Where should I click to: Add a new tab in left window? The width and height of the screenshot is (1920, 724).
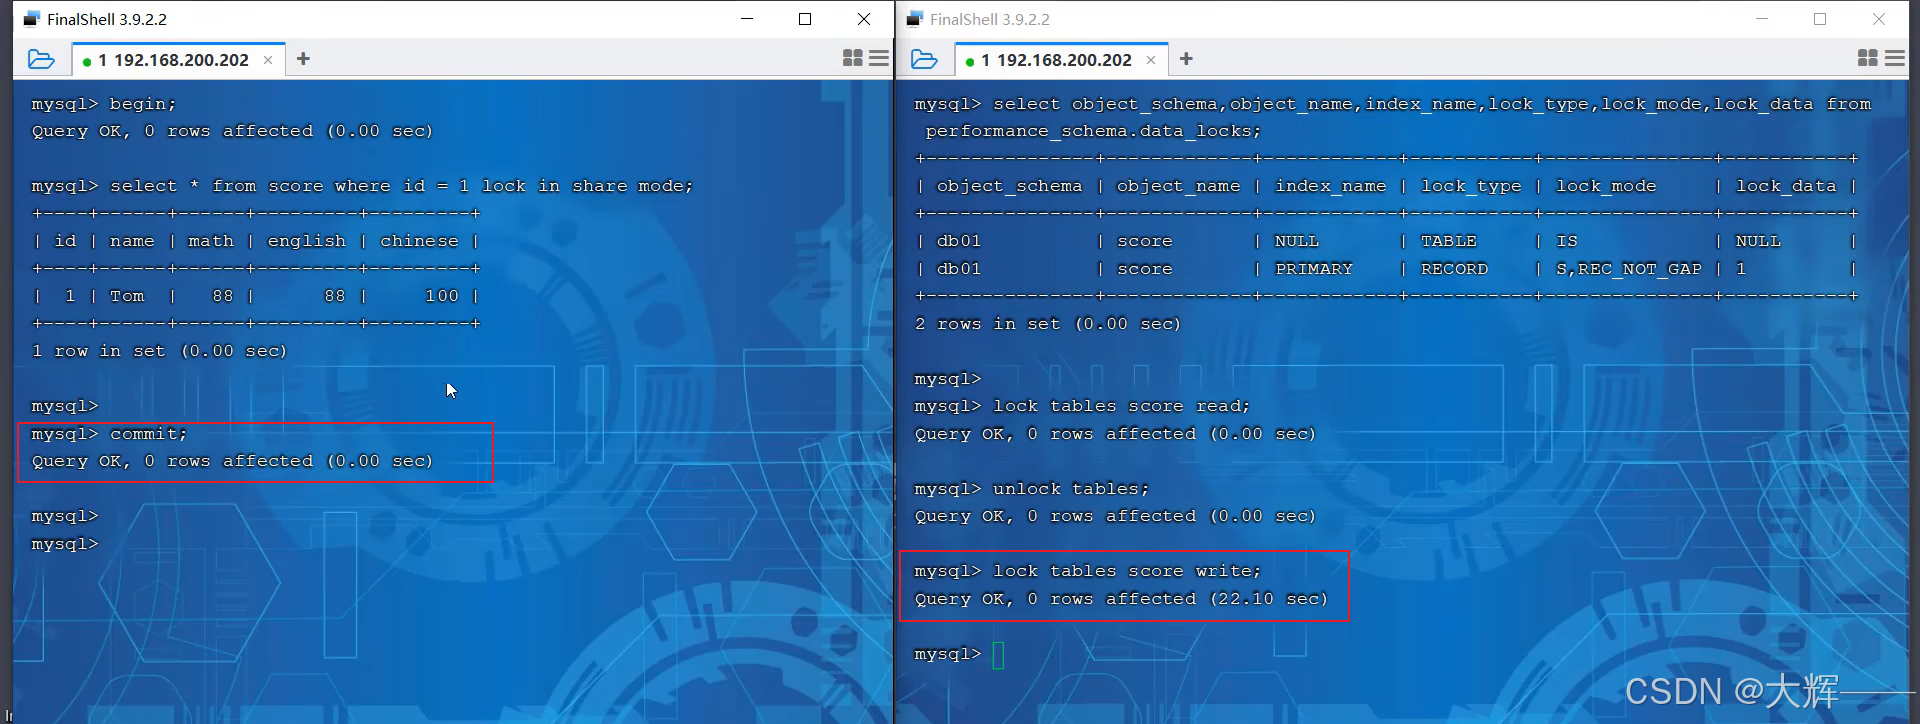coord(303,59)
